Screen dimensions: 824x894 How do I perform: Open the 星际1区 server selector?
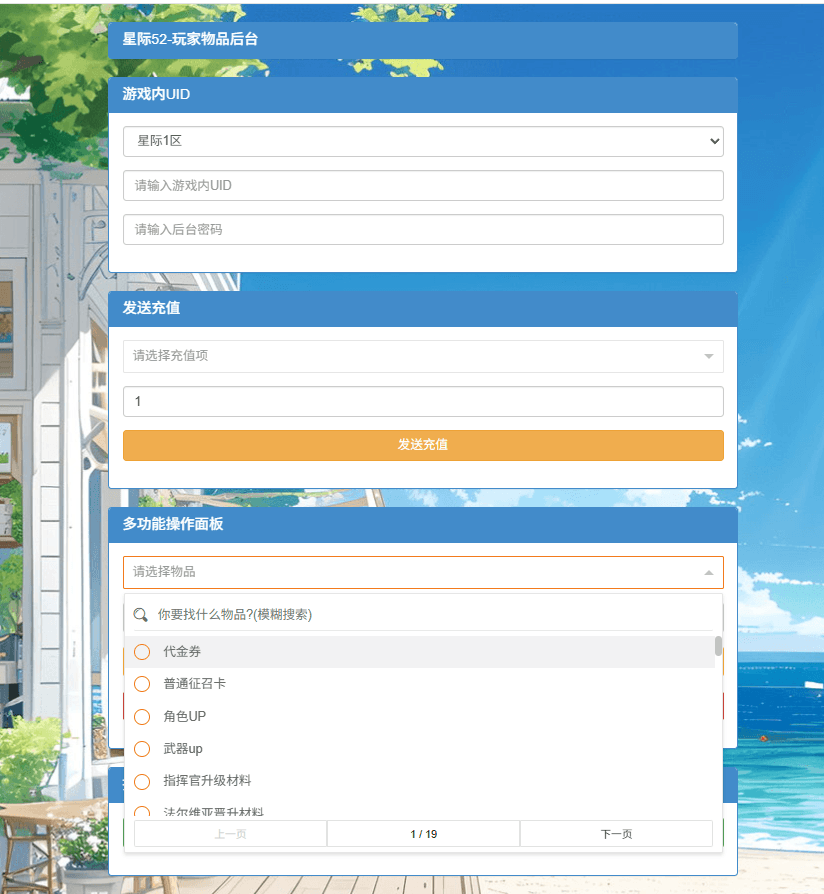tap(423, 142)
